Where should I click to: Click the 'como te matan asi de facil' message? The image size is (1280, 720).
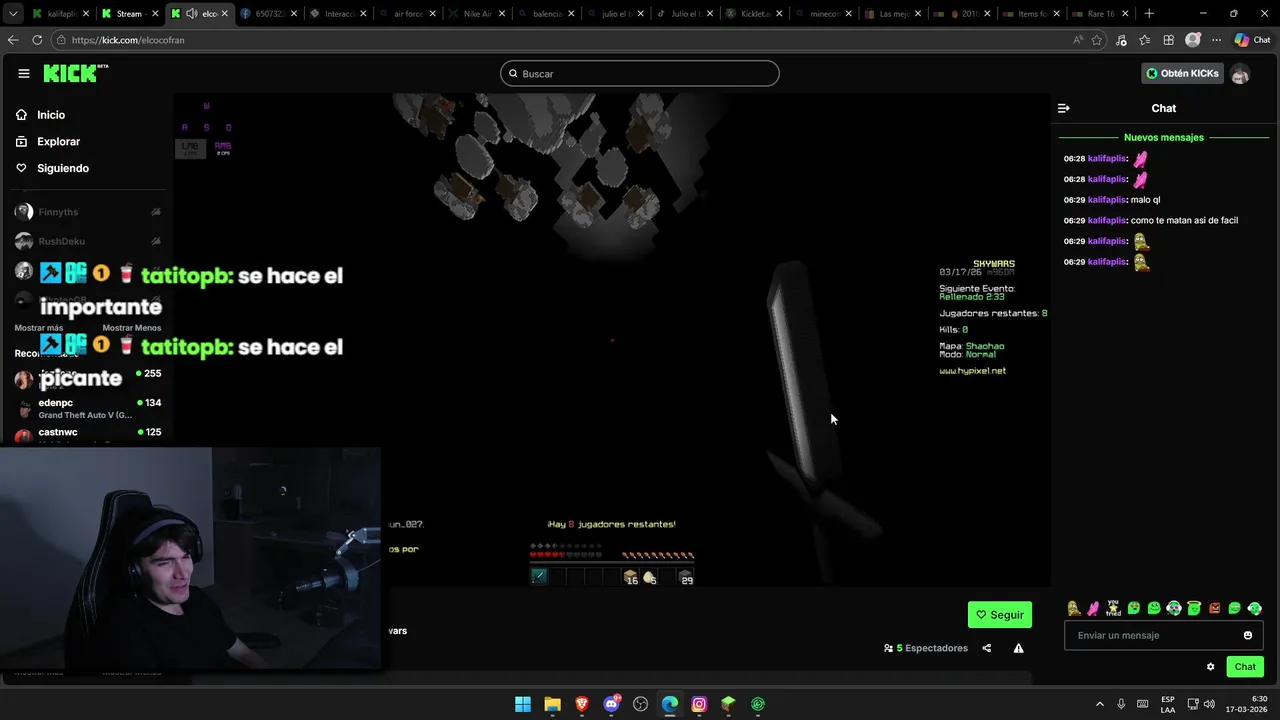tap(1184, 220)
